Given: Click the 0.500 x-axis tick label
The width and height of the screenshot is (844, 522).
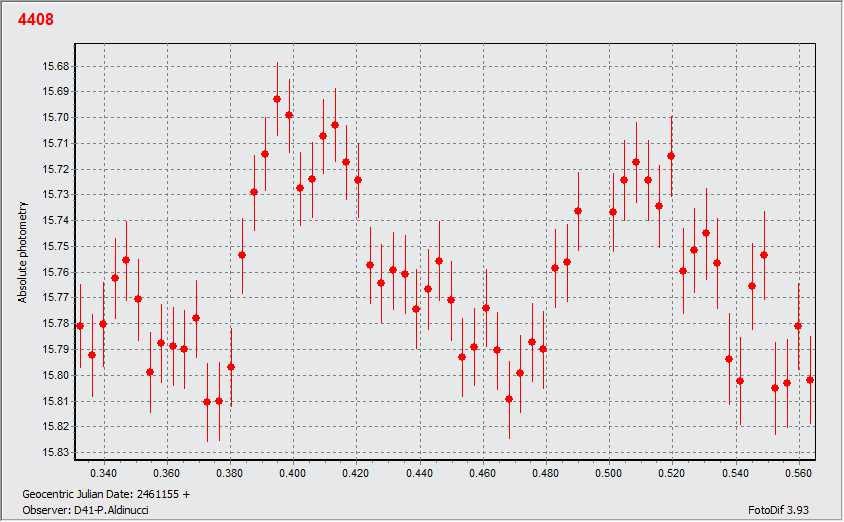Looking at the screenshot, I should pos(609,473).
